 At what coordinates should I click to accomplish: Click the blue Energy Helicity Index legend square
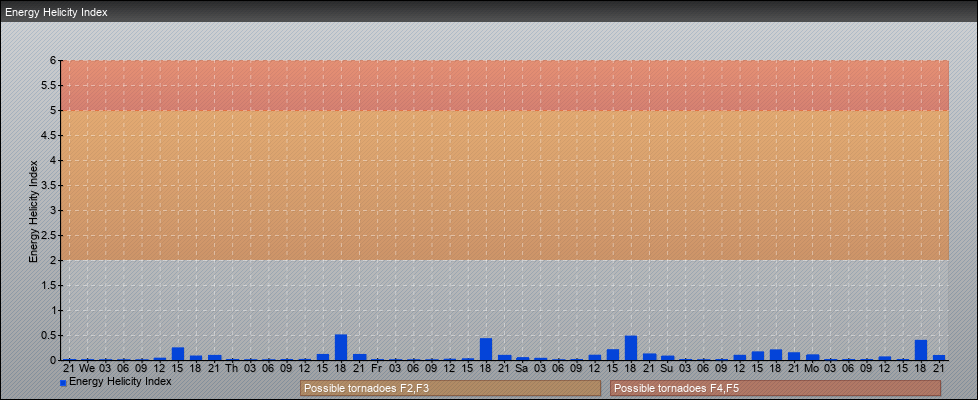(63, 383)
